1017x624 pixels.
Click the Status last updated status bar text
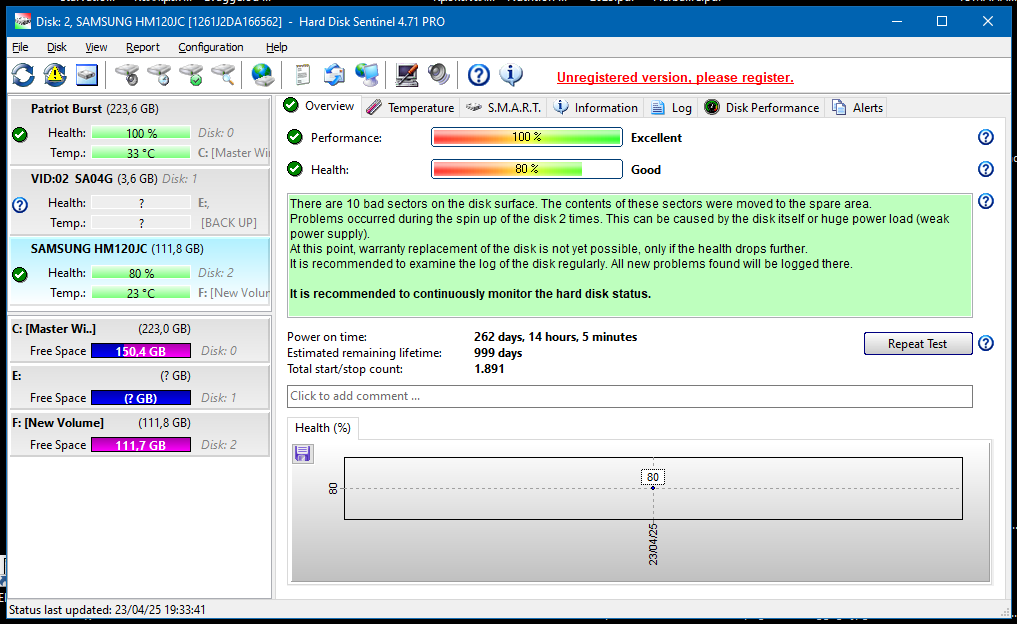107,610
